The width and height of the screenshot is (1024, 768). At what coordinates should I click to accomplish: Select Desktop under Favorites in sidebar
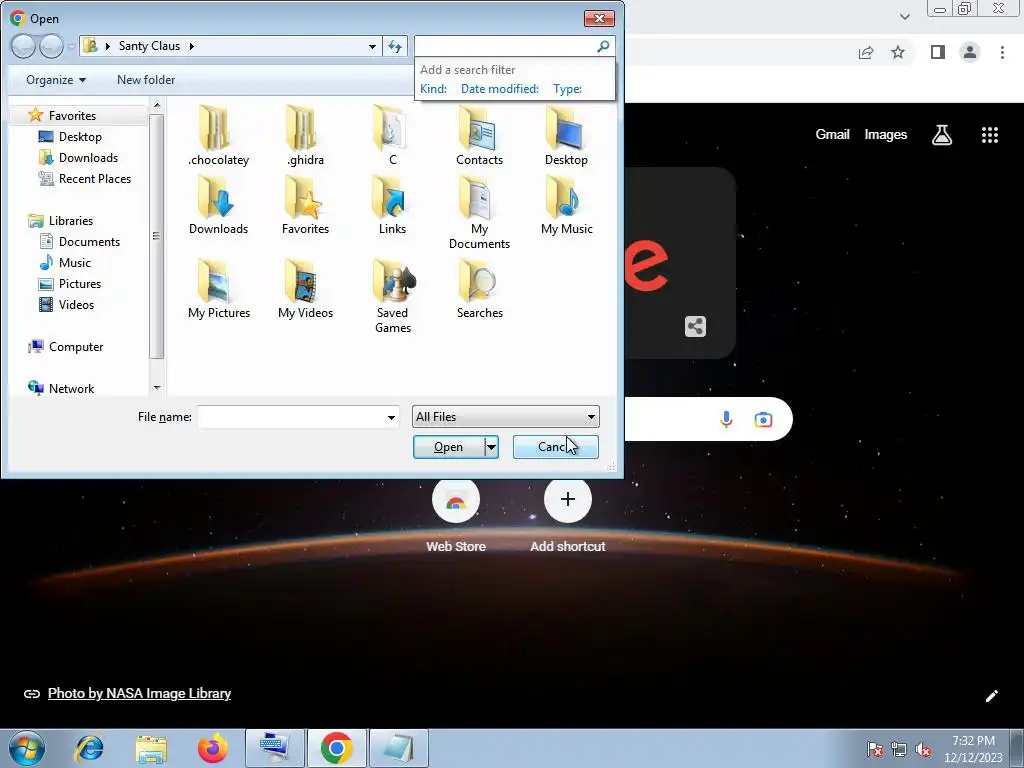point(80,136)
